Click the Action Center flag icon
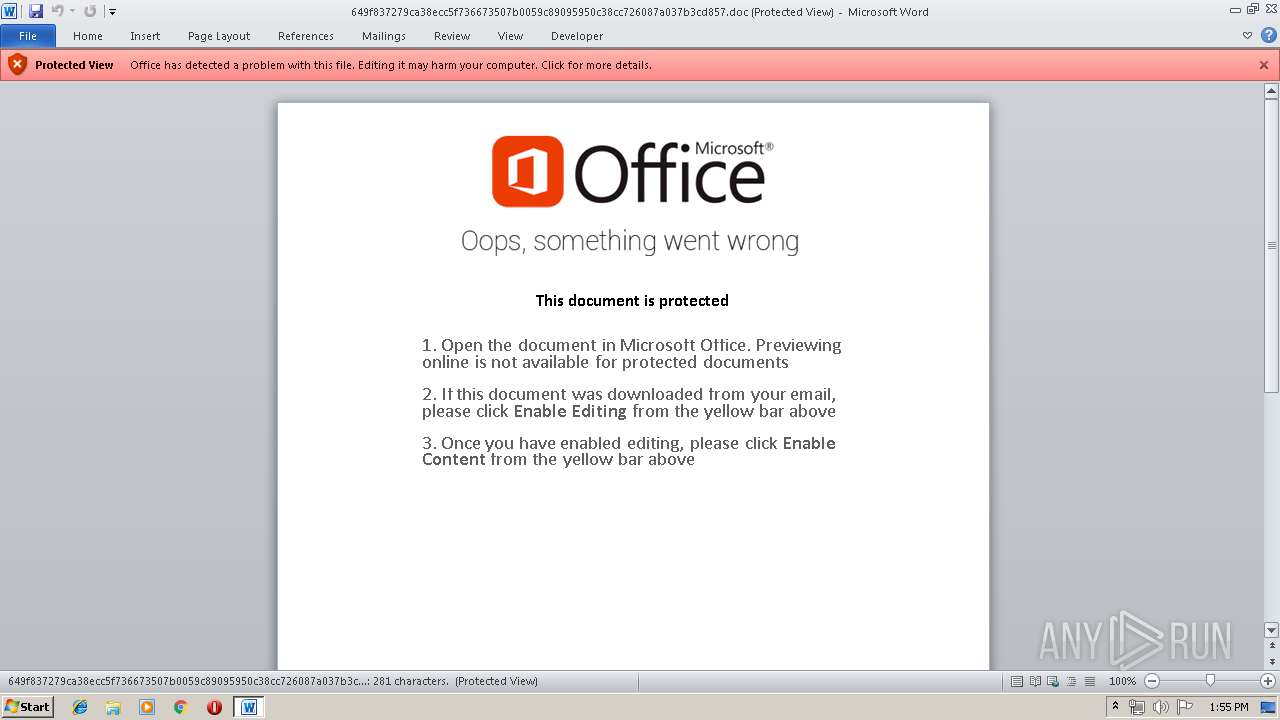The width and height of the screenshot is (1280, 720). point(1185,707)
